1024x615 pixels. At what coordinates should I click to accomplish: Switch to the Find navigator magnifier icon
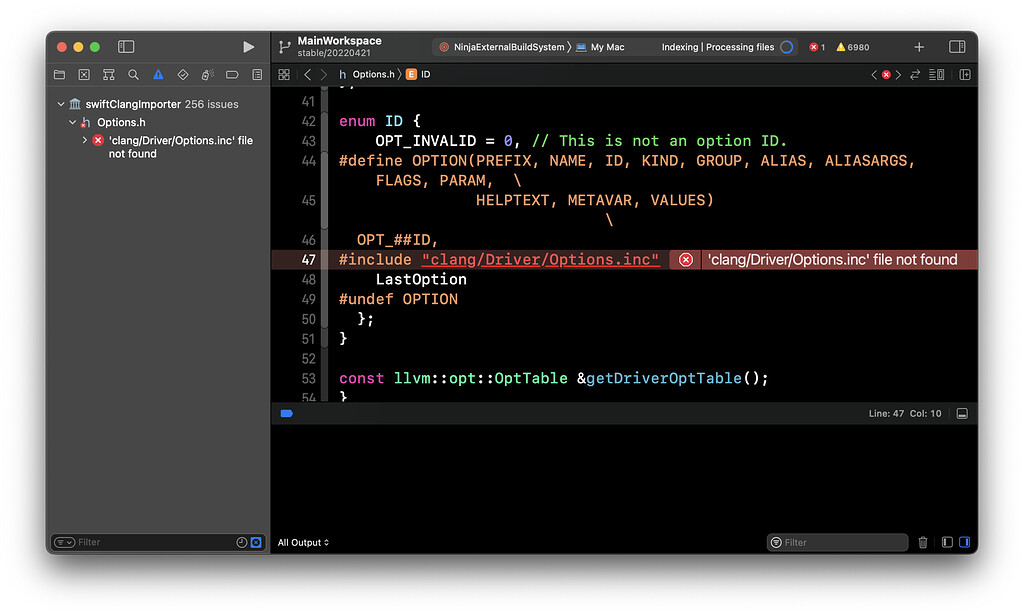tap(133, 75)
